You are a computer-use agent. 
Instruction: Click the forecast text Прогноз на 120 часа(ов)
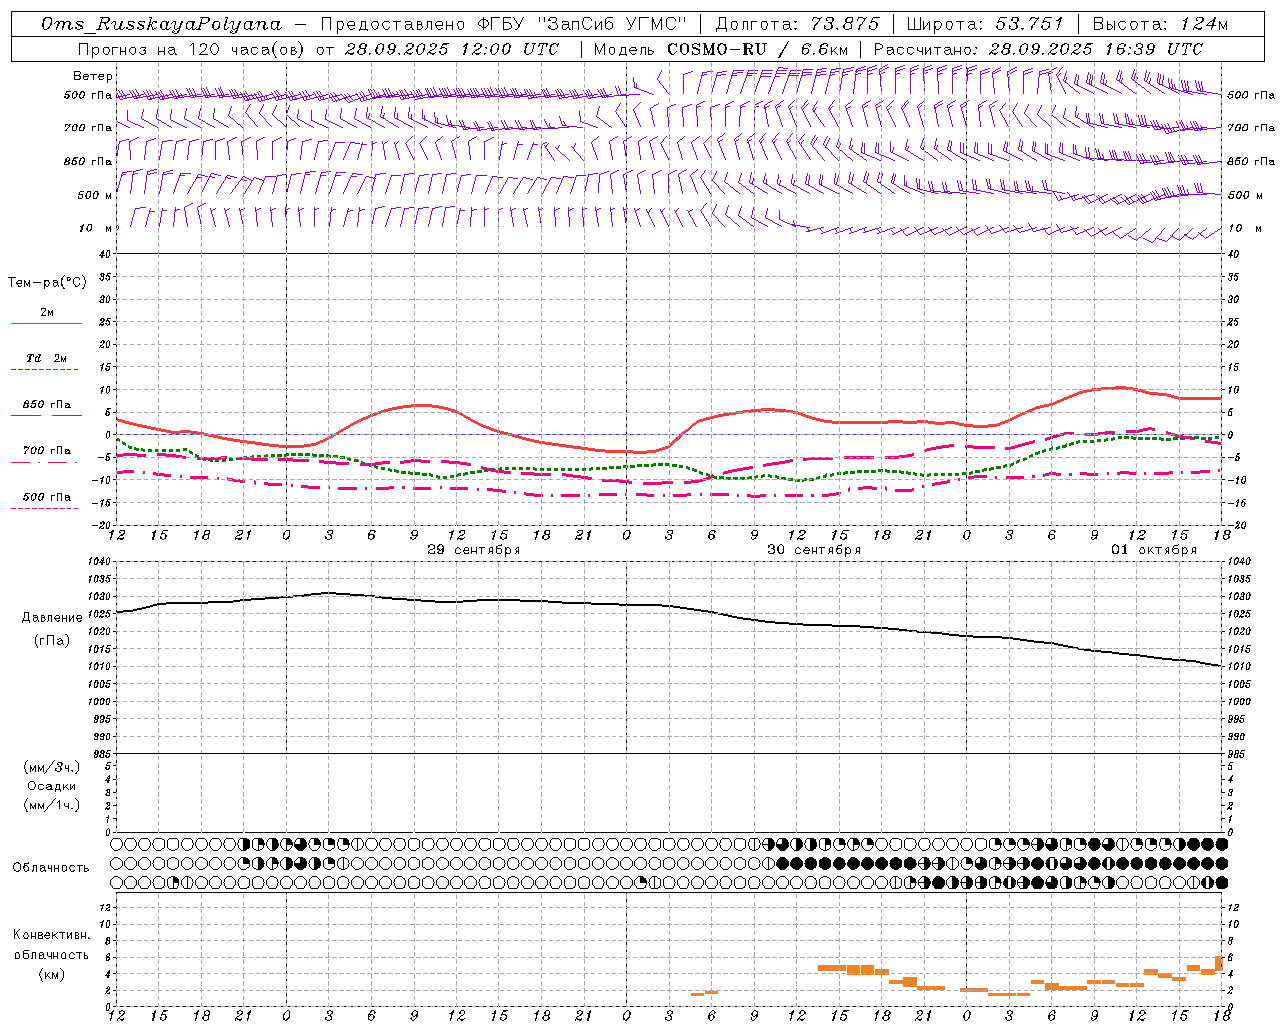(191, 49)
